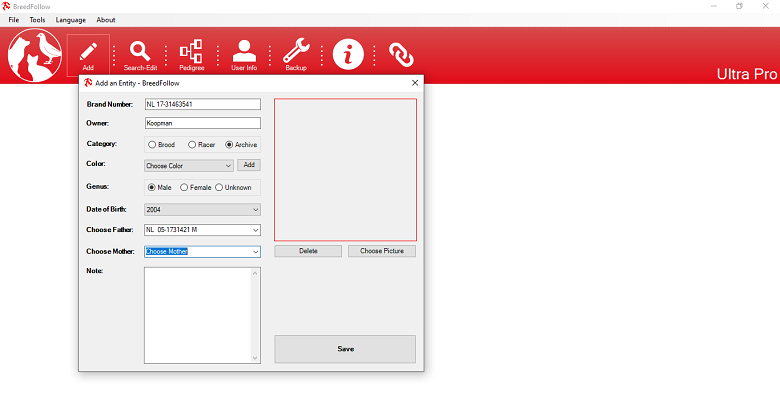Click the information circle icon

348,54
